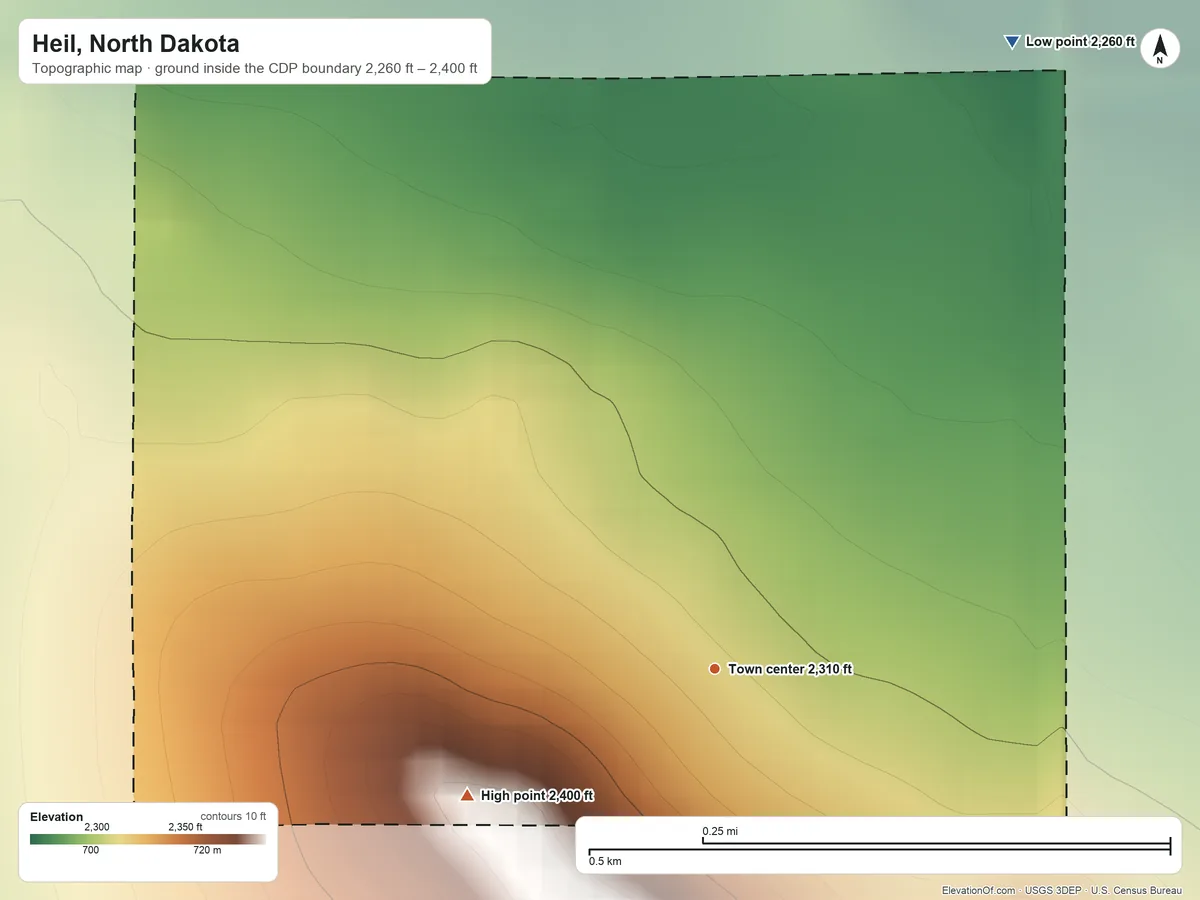Click the orange high point triangle marker
The image size is (1200, 900).
click(x=466, y=795)
